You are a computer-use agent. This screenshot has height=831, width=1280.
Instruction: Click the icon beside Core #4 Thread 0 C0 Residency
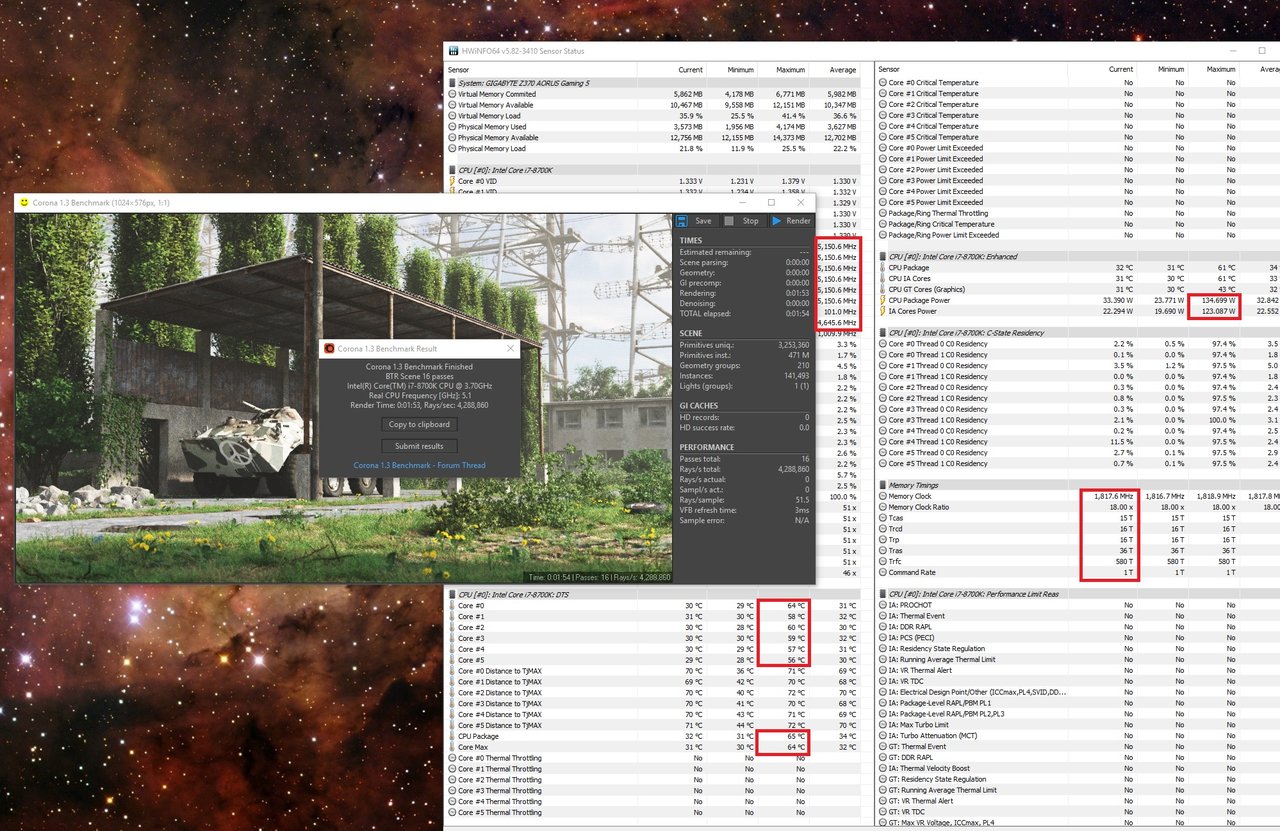click(883, 431)
